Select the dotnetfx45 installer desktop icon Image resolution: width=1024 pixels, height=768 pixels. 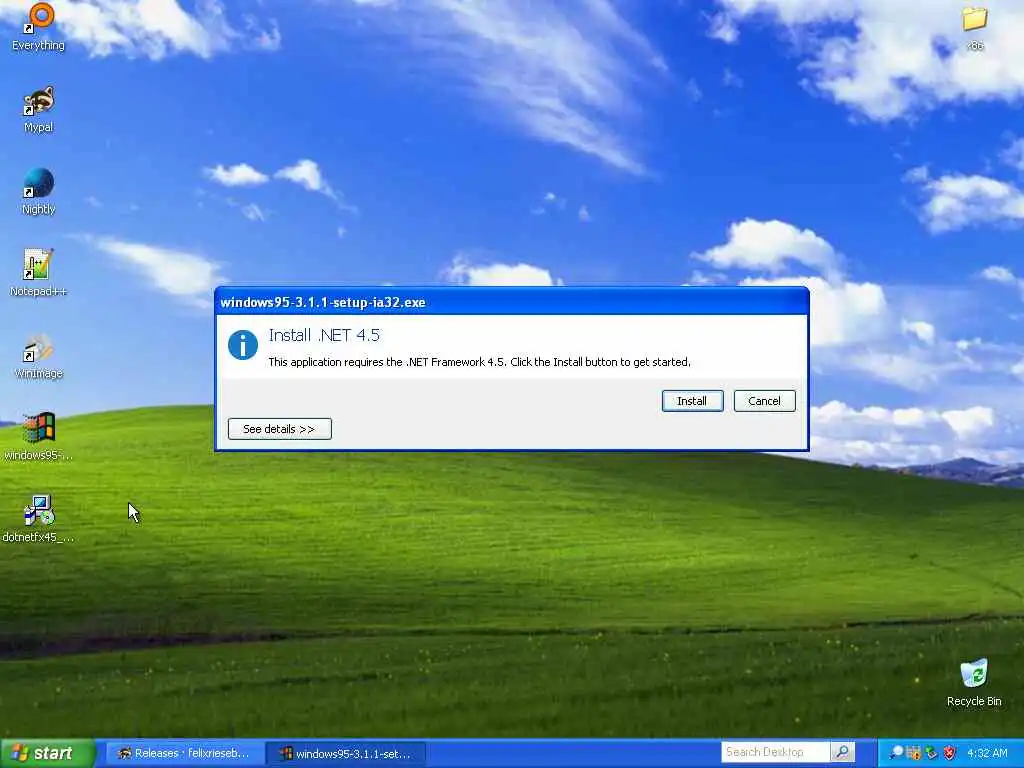pos(39,519)
